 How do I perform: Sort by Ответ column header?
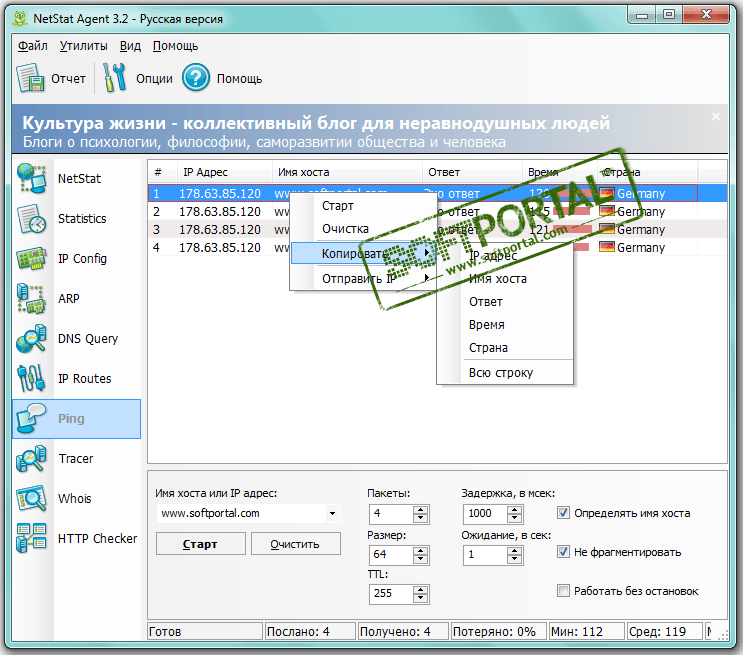pos(472,172)
